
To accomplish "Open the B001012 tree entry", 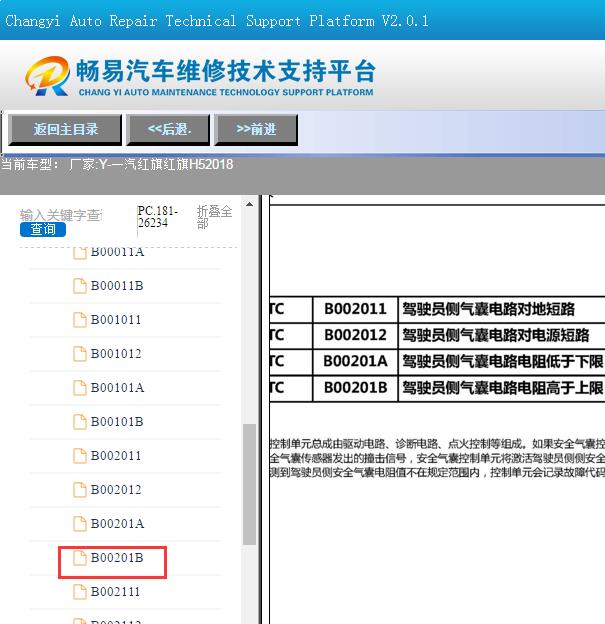I will [116, 353].
